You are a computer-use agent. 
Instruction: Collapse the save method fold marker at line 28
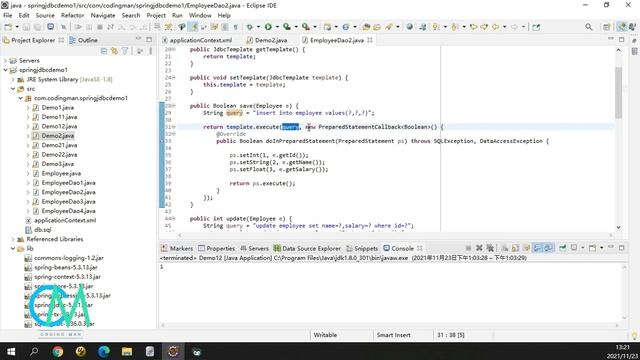pos(174,106)
